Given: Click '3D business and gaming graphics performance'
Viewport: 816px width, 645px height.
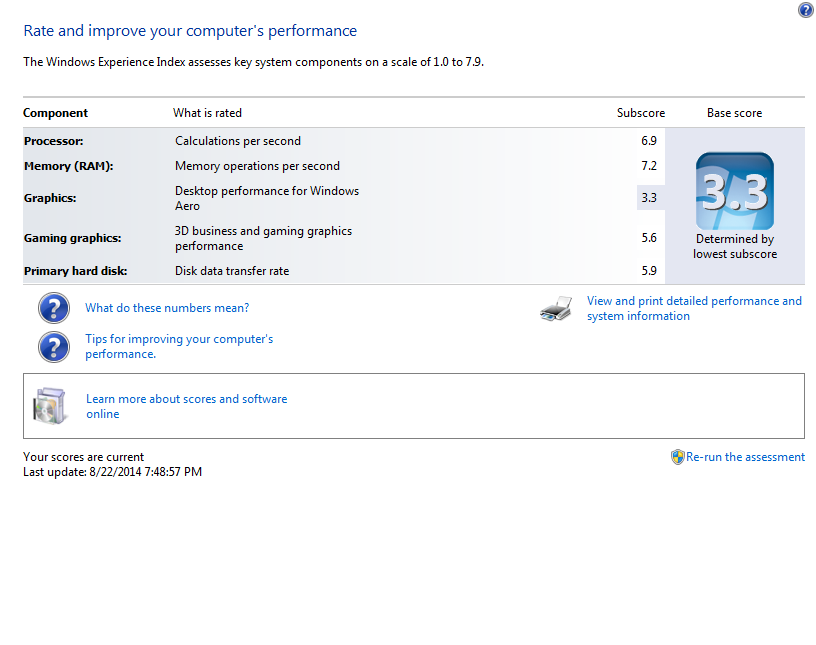Looking at the screenshot, I should (x=263, y=238).
